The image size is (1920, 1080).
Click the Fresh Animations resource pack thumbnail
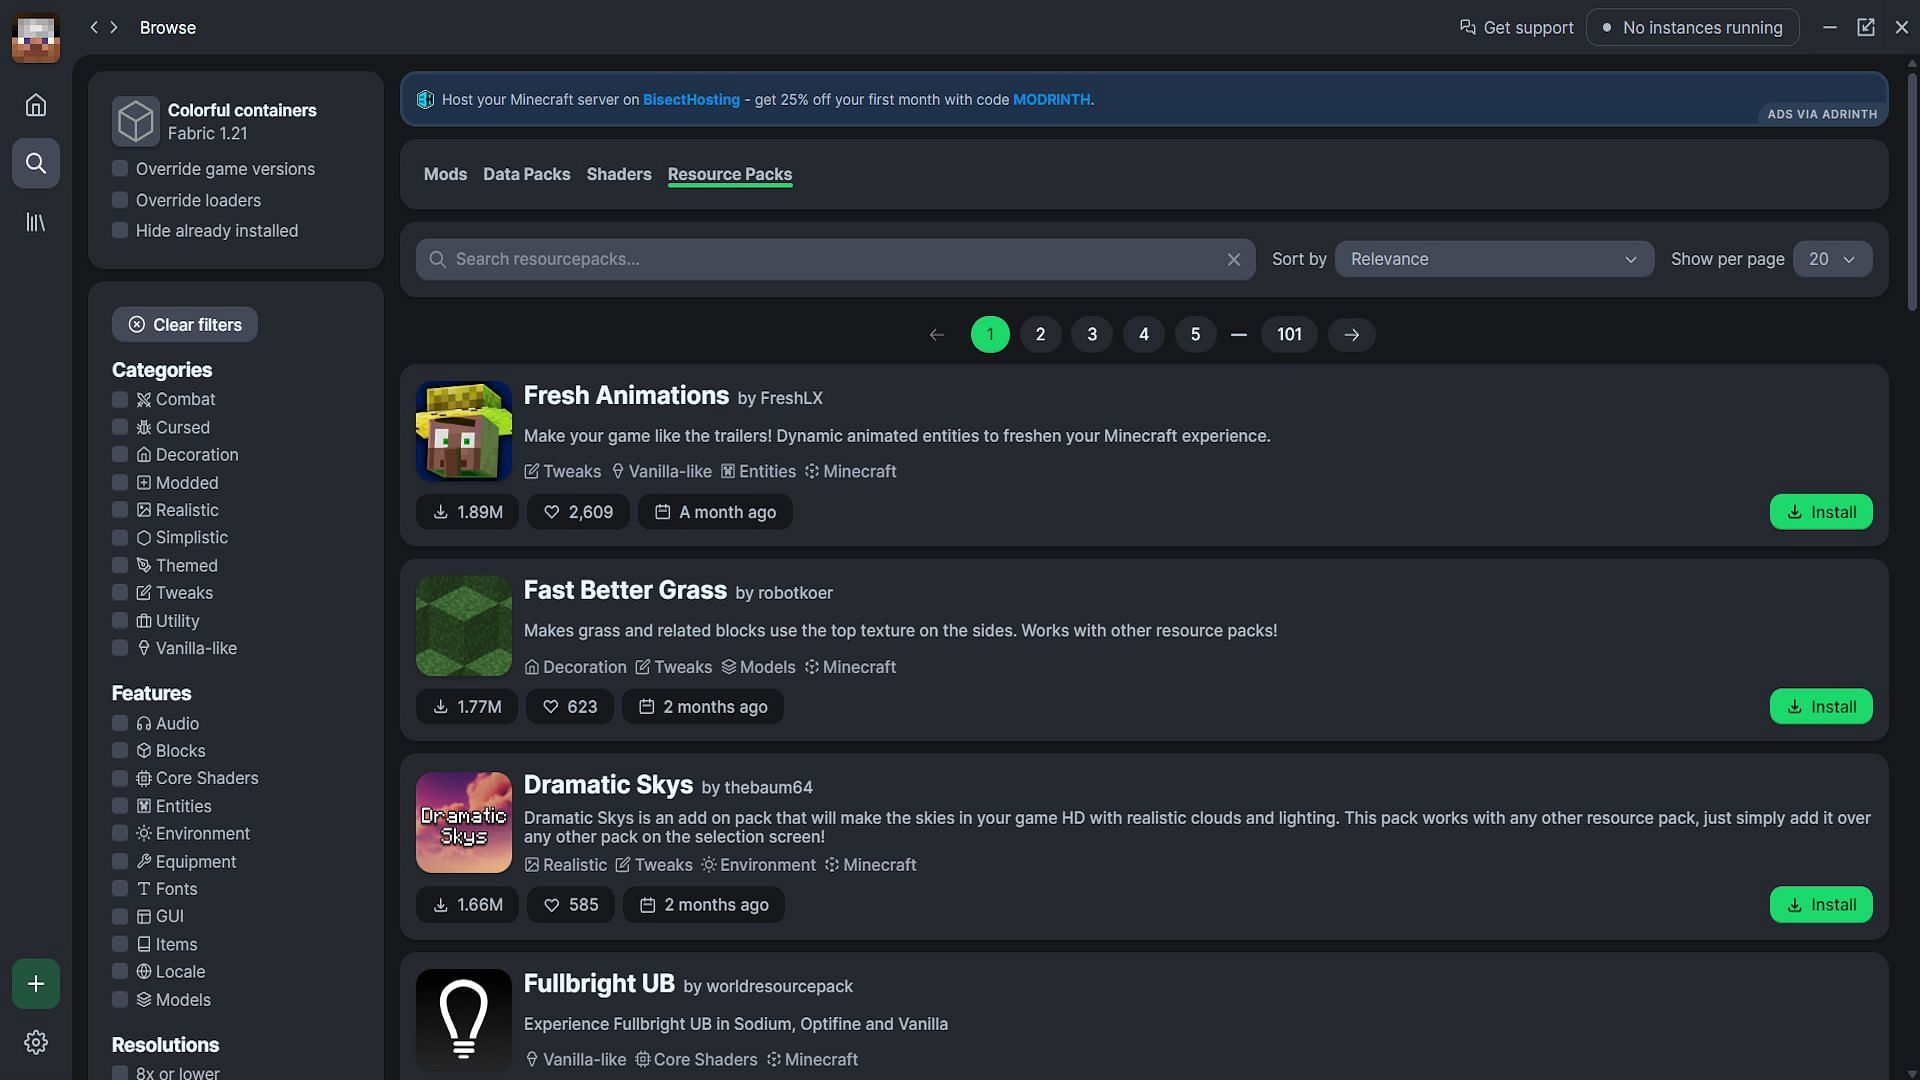[x=464, y=430]
